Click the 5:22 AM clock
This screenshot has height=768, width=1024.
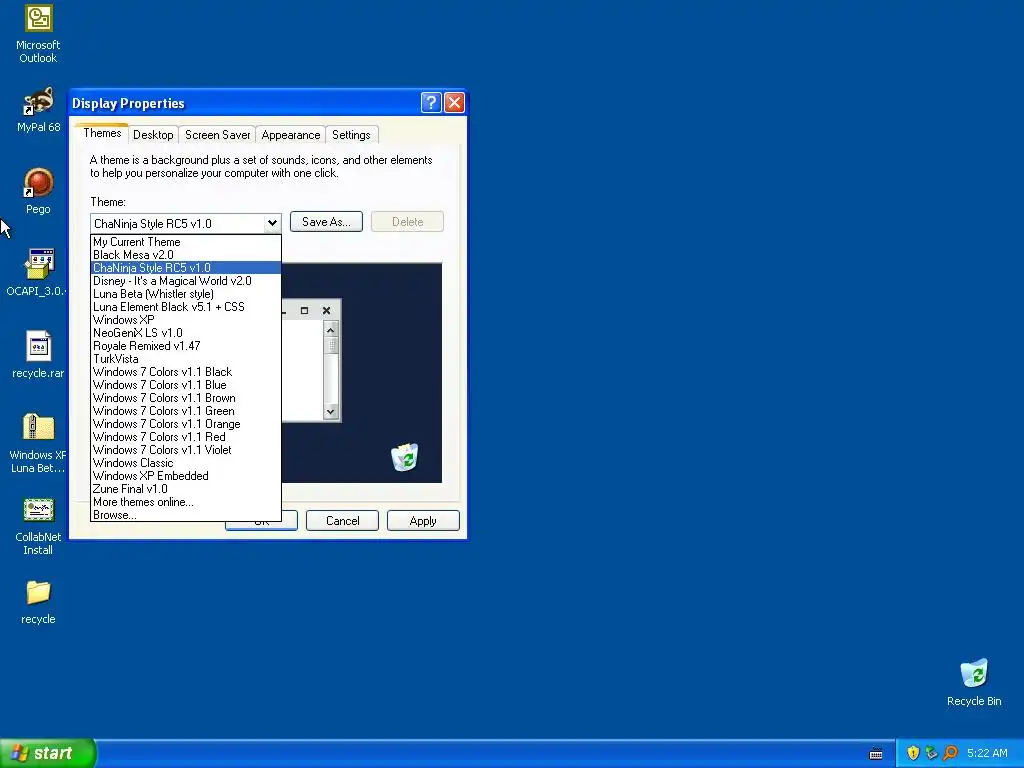pyautogui.click(x=987, y=753)
